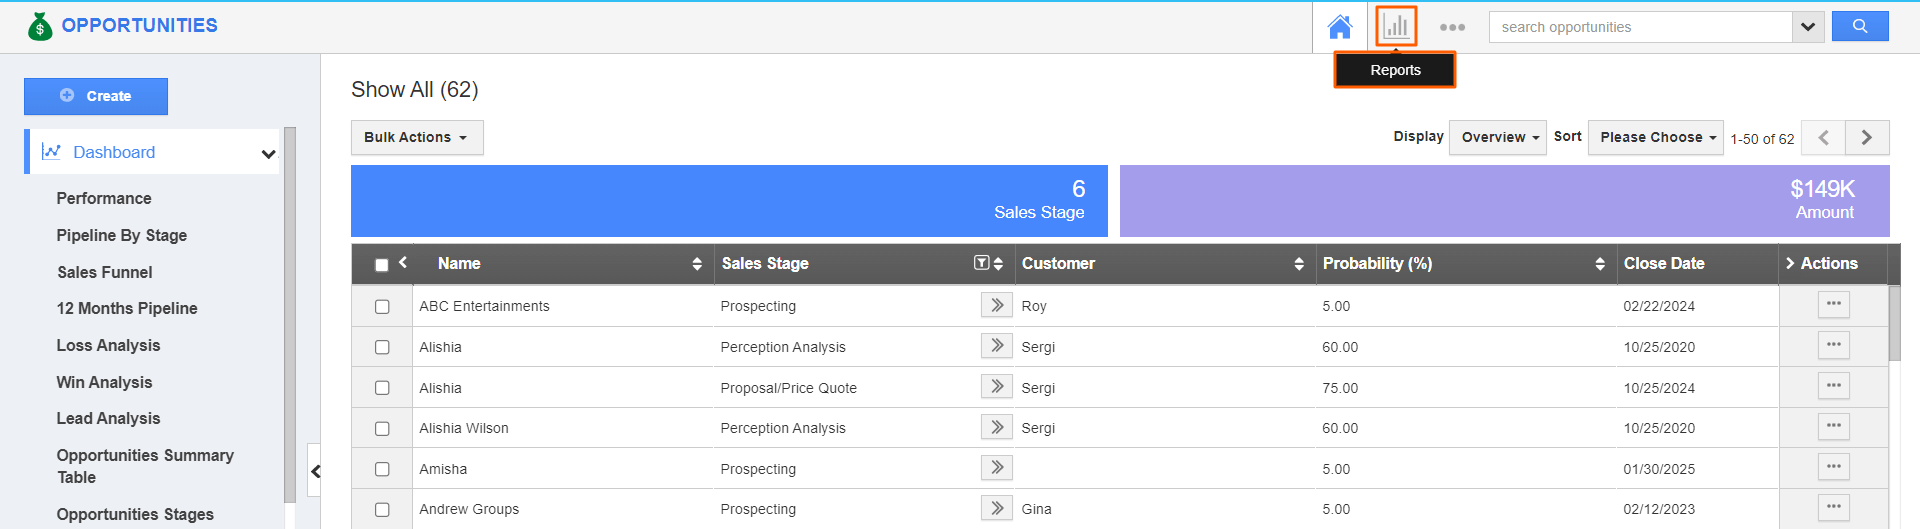1920x529 pixels.
Task: Go to next page arrow
Action: [x=1867, y=138]
